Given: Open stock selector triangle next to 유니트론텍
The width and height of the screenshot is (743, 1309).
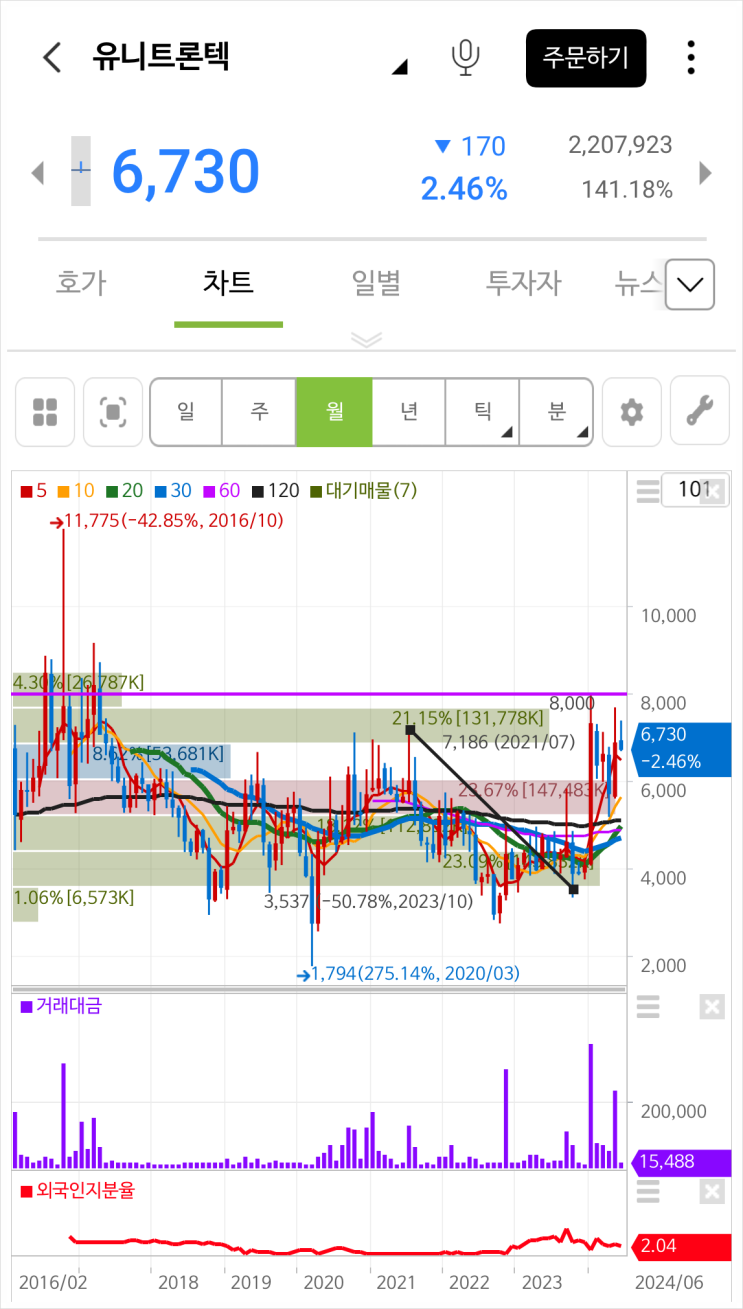Looking at the screenshot, I should (x=399, y=67).
